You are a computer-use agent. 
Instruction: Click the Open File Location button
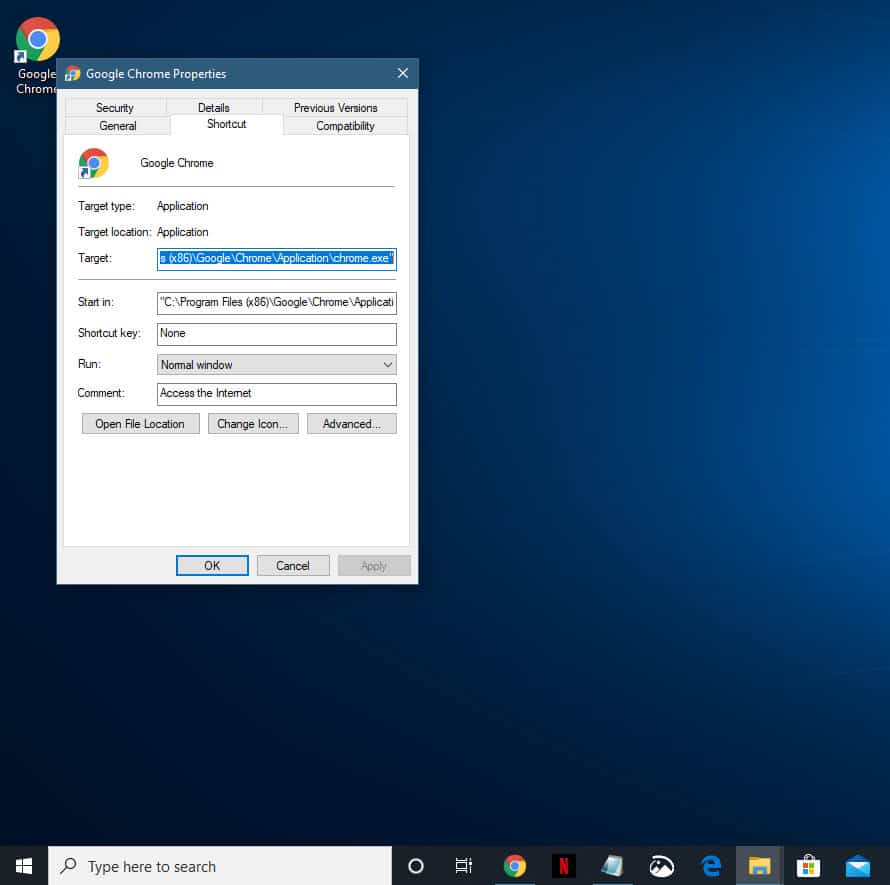click(x=140, y=424)
